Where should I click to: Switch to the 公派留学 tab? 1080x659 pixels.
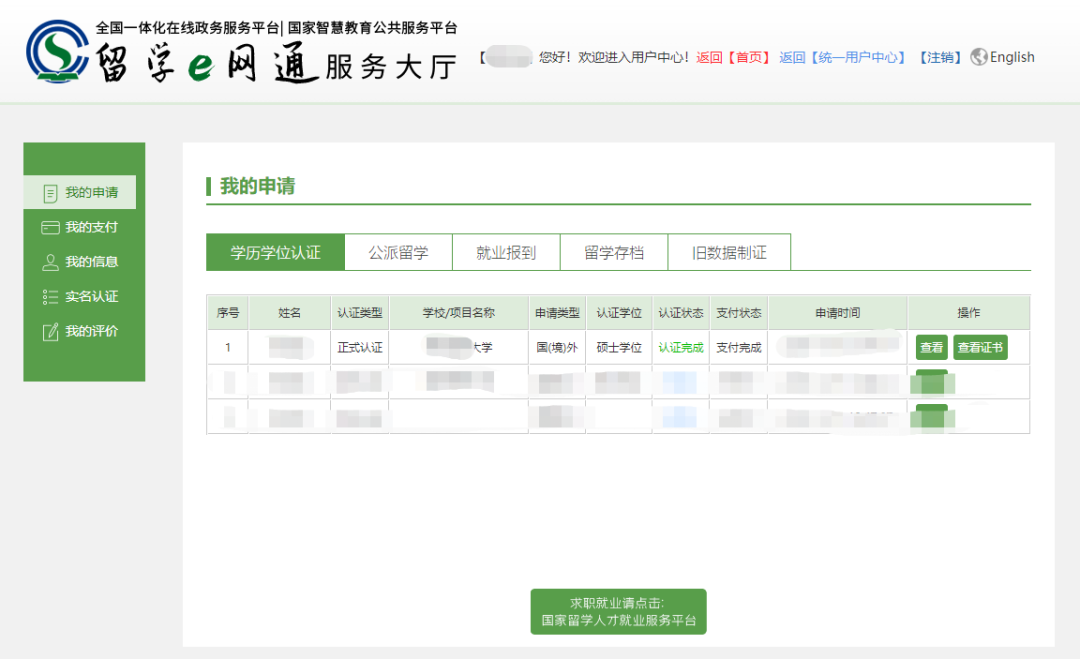pyautogui.click(x=399, y=253)
